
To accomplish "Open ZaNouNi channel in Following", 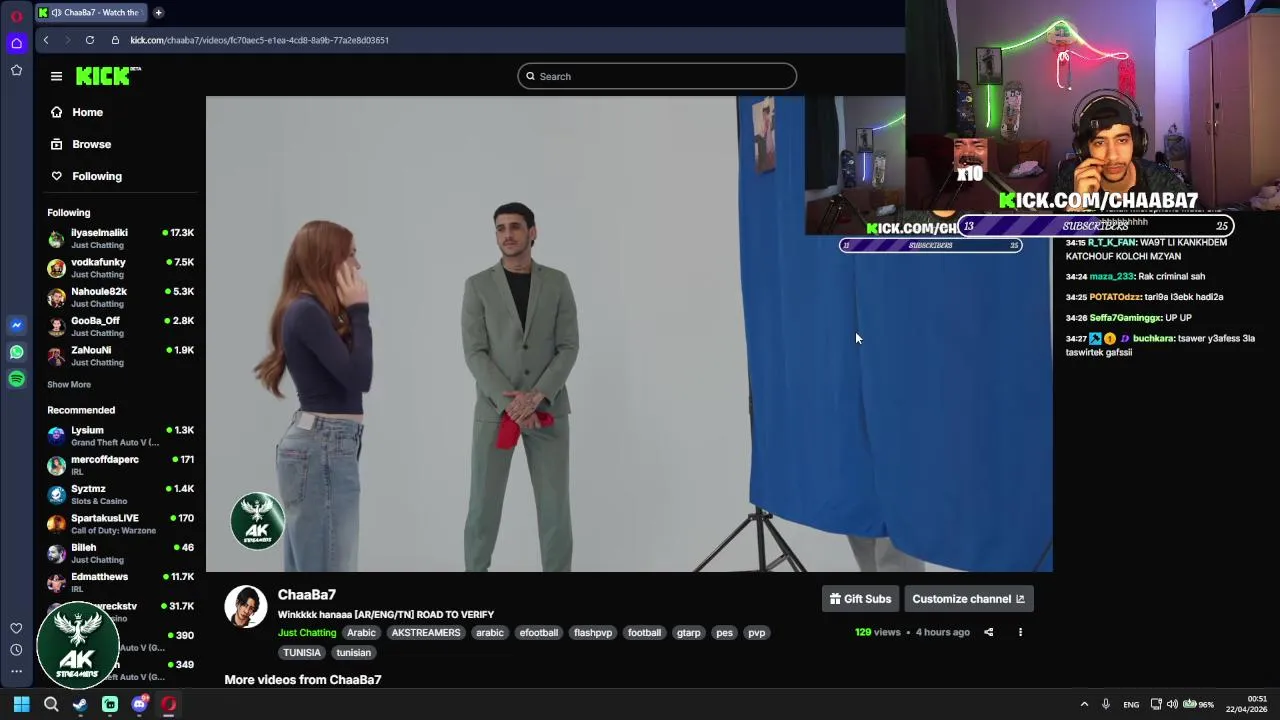I will (120, 355).
